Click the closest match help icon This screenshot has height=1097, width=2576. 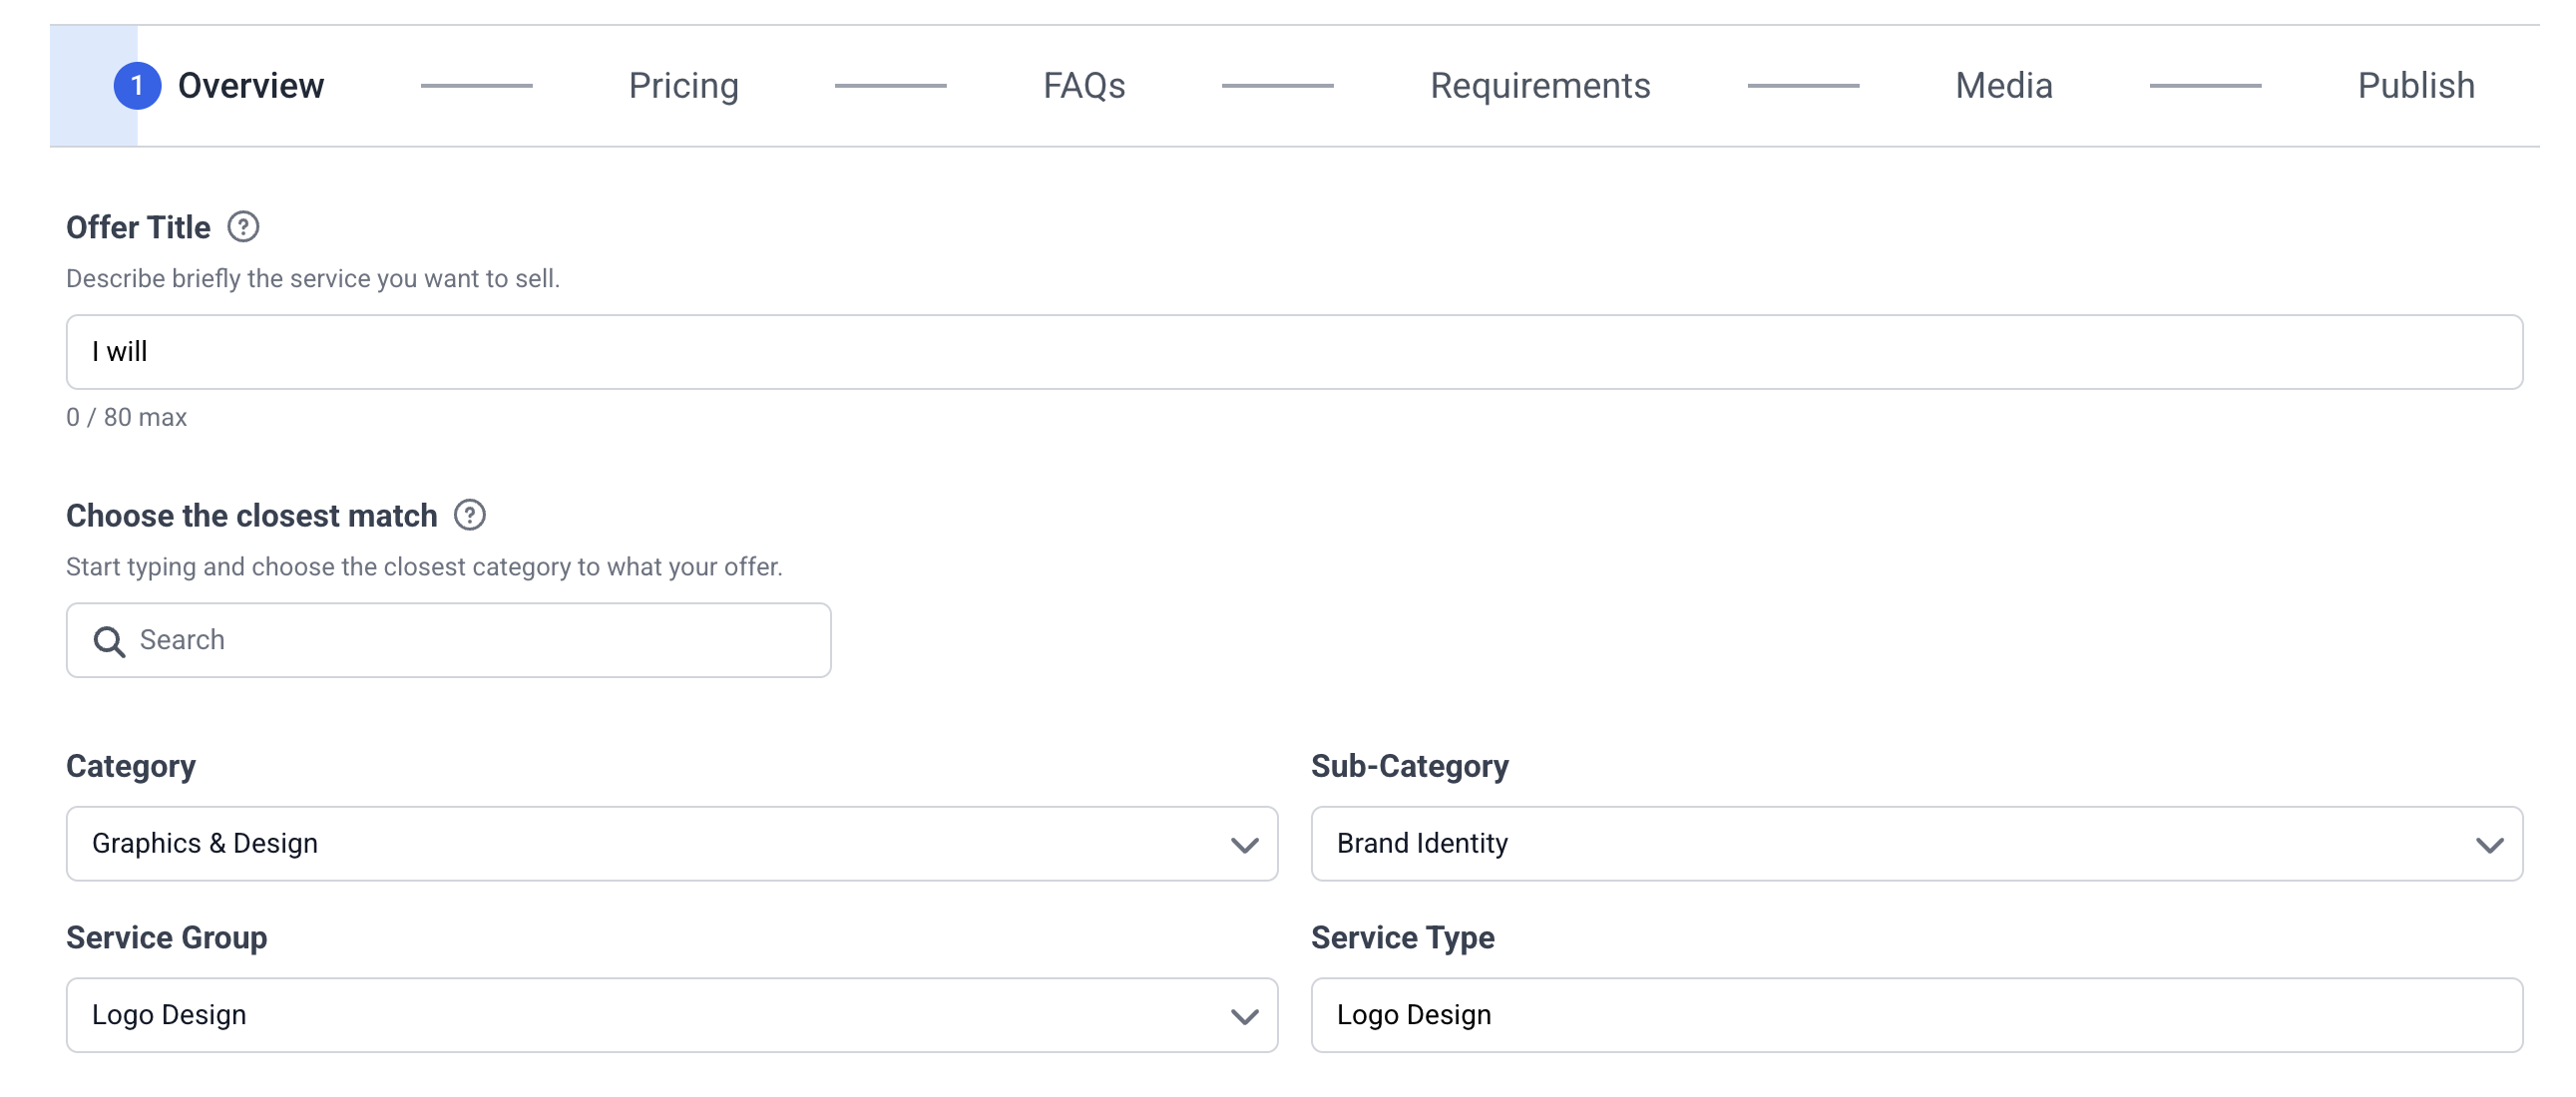pyautogui.click(x=469, y=515)
